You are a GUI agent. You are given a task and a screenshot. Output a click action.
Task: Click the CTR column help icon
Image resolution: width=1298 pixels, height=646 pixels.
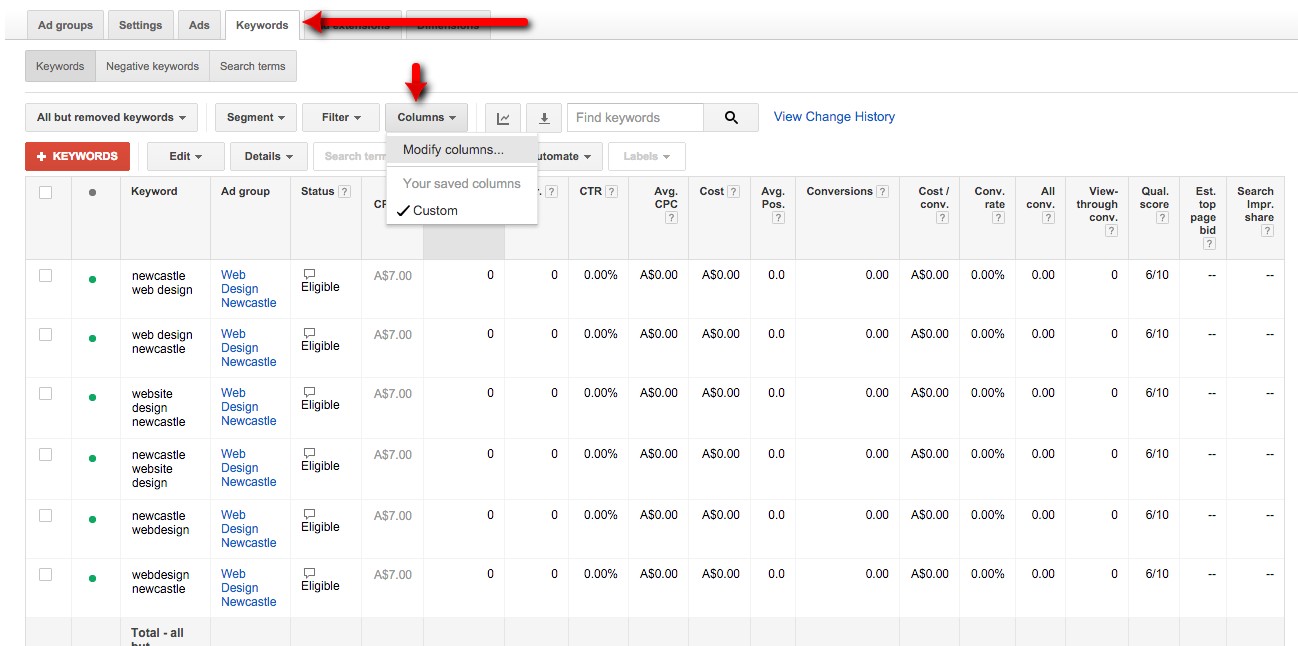pyautogui.click(x=612, y=191)
